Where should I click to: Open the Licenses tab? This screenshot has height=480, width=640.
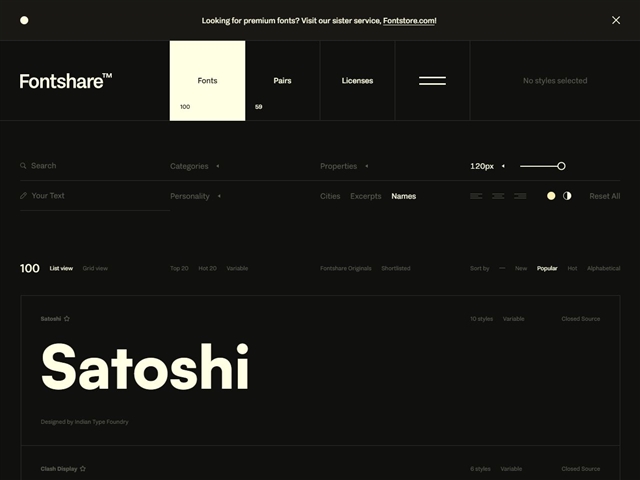[358, 80]
